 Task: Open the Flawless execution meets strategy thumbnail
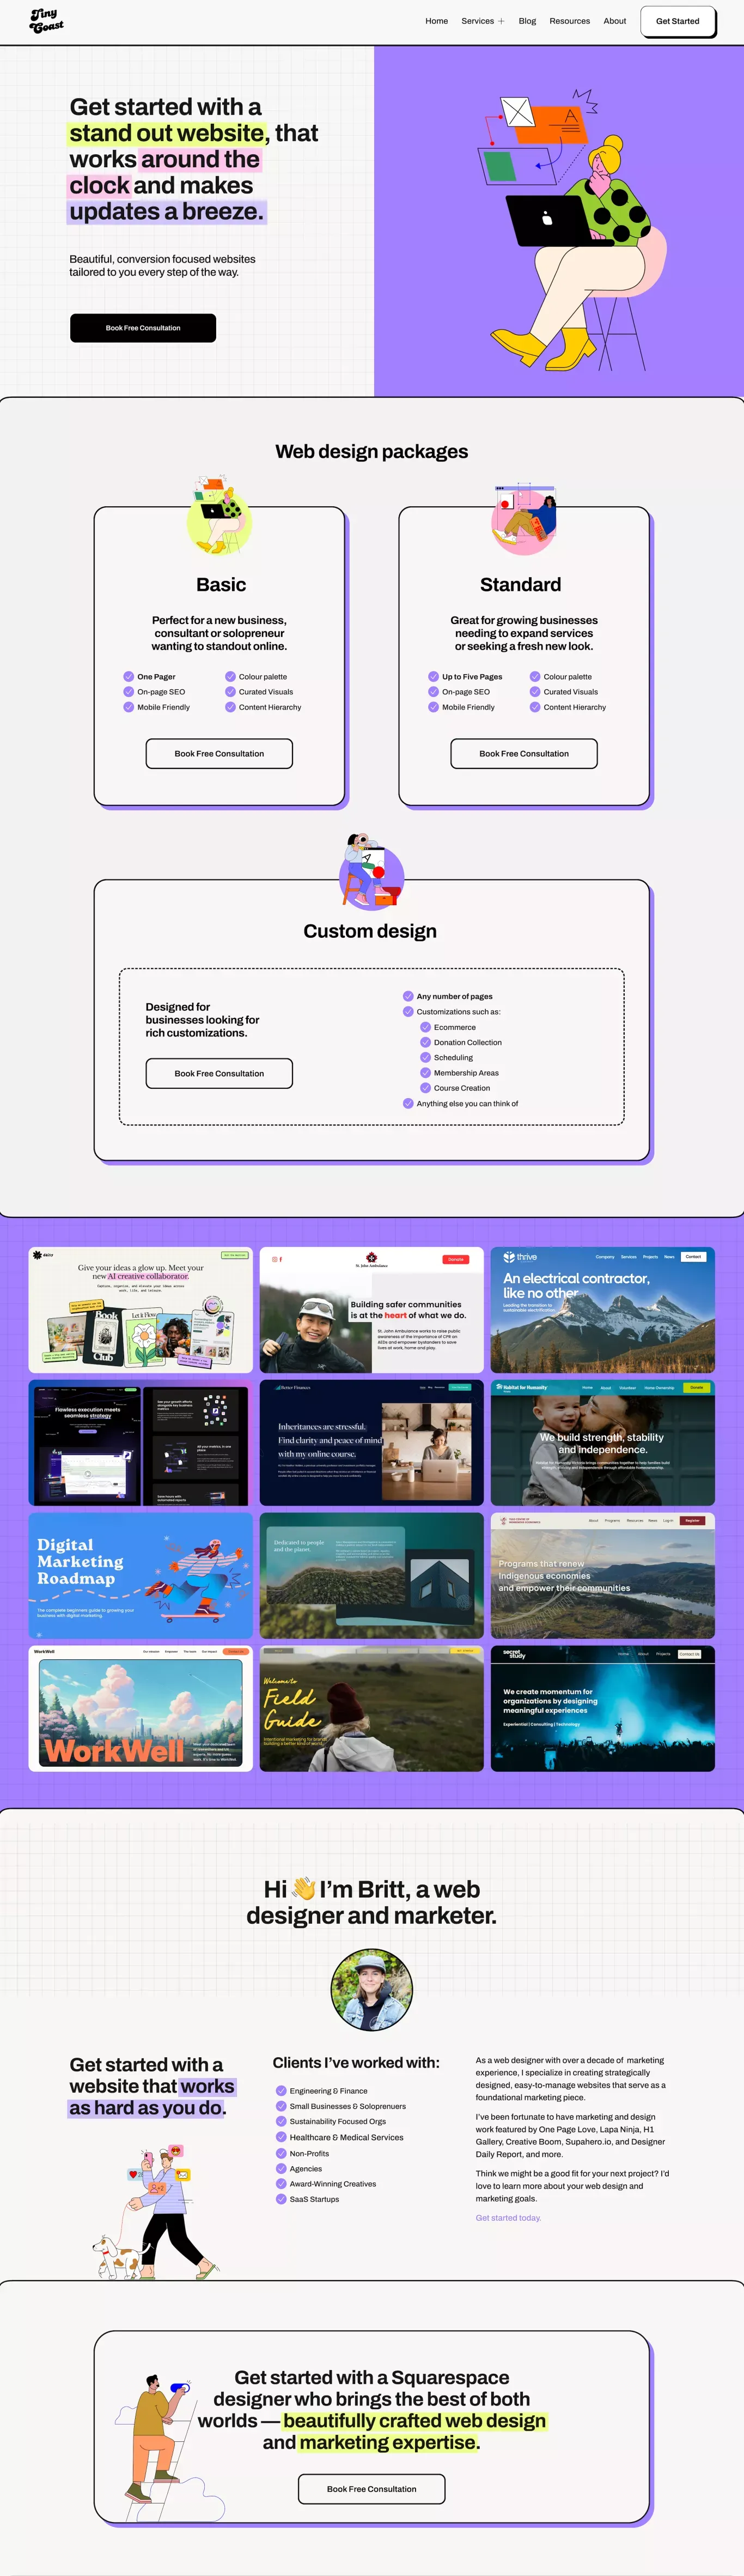[140, 1443]
